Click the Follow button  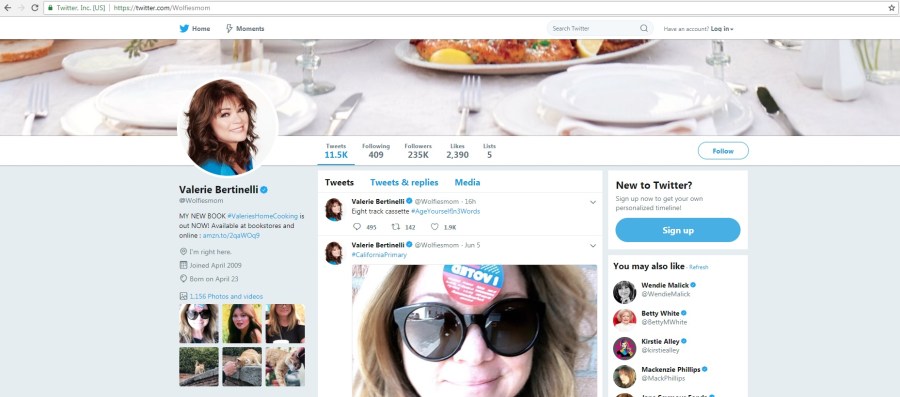coord(723,151)
